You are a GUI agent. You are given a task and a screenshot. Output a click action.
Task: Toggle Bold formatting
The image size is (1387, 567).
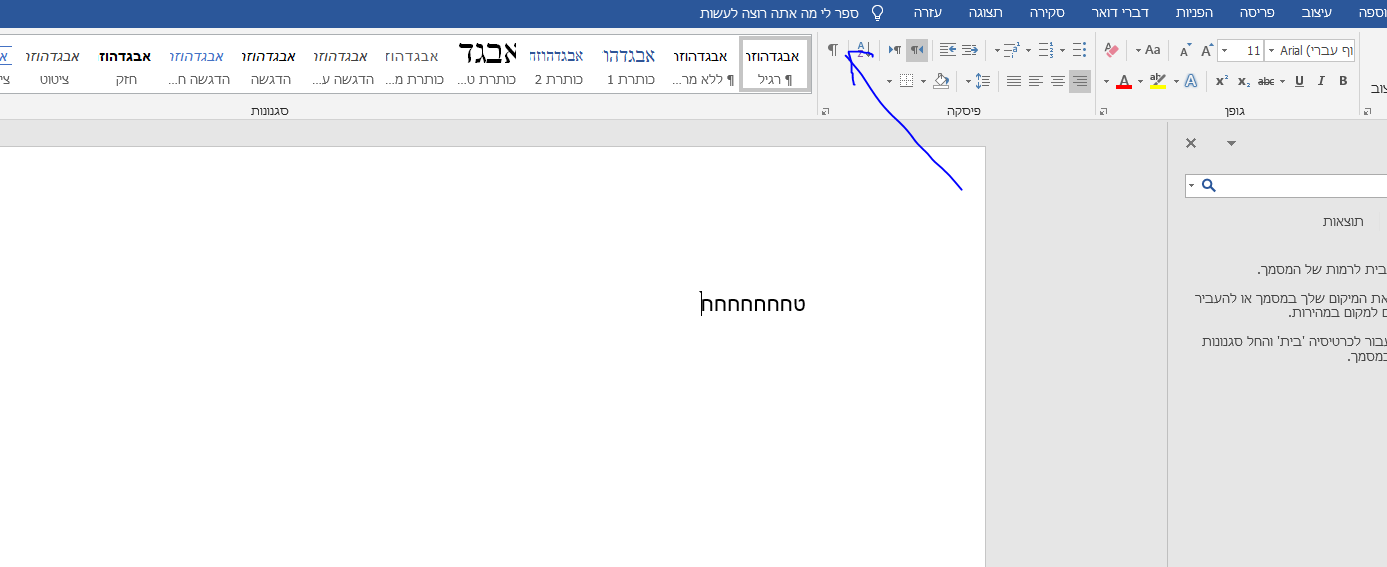coord(1343,81)
